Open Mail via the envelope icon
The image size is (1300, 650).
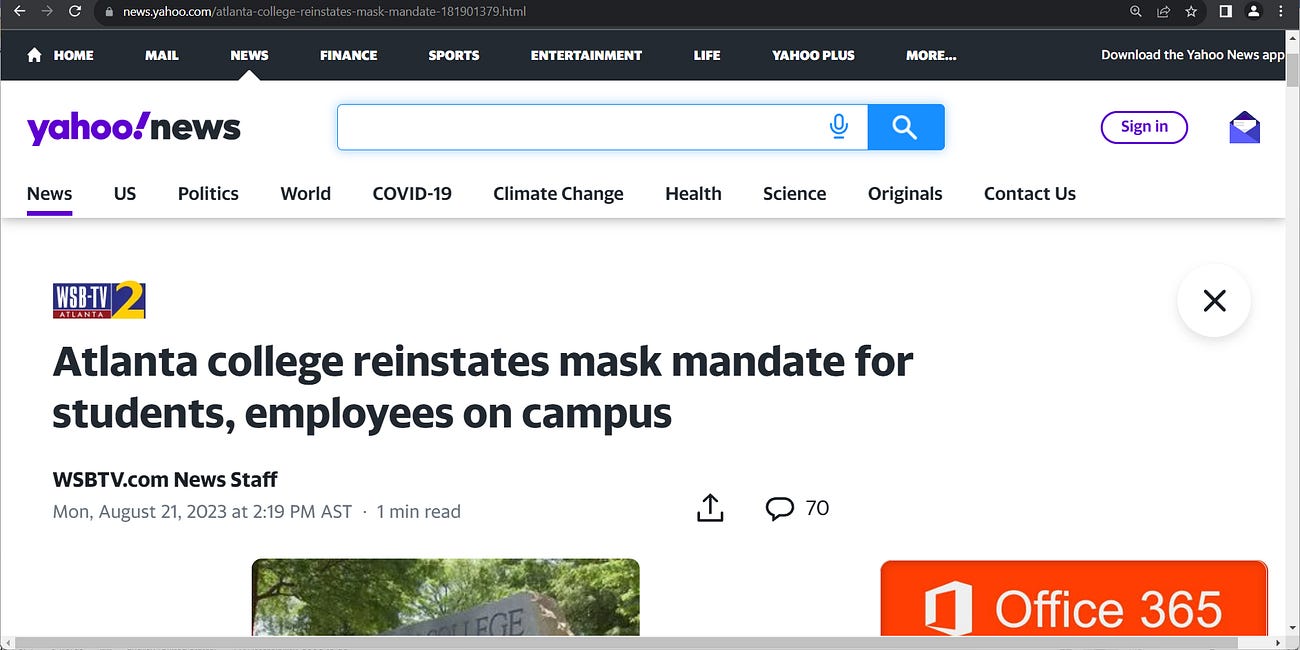click(x=1243, y=127)
